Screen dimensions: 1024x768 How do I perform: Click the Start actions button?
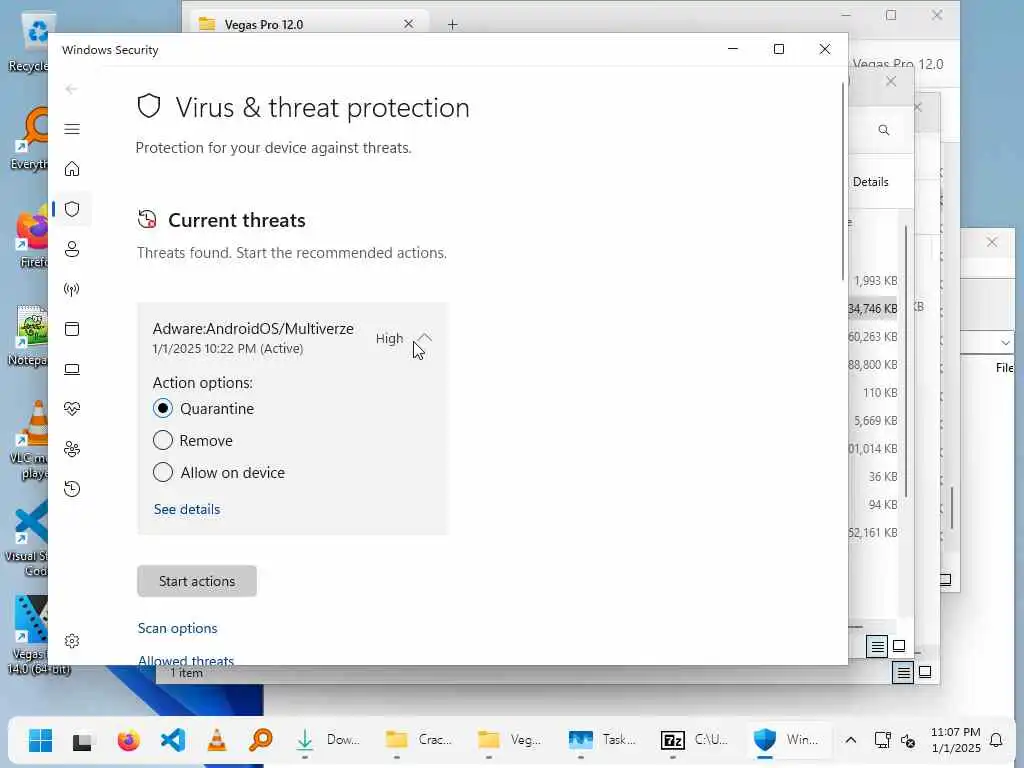click(197, 581)
